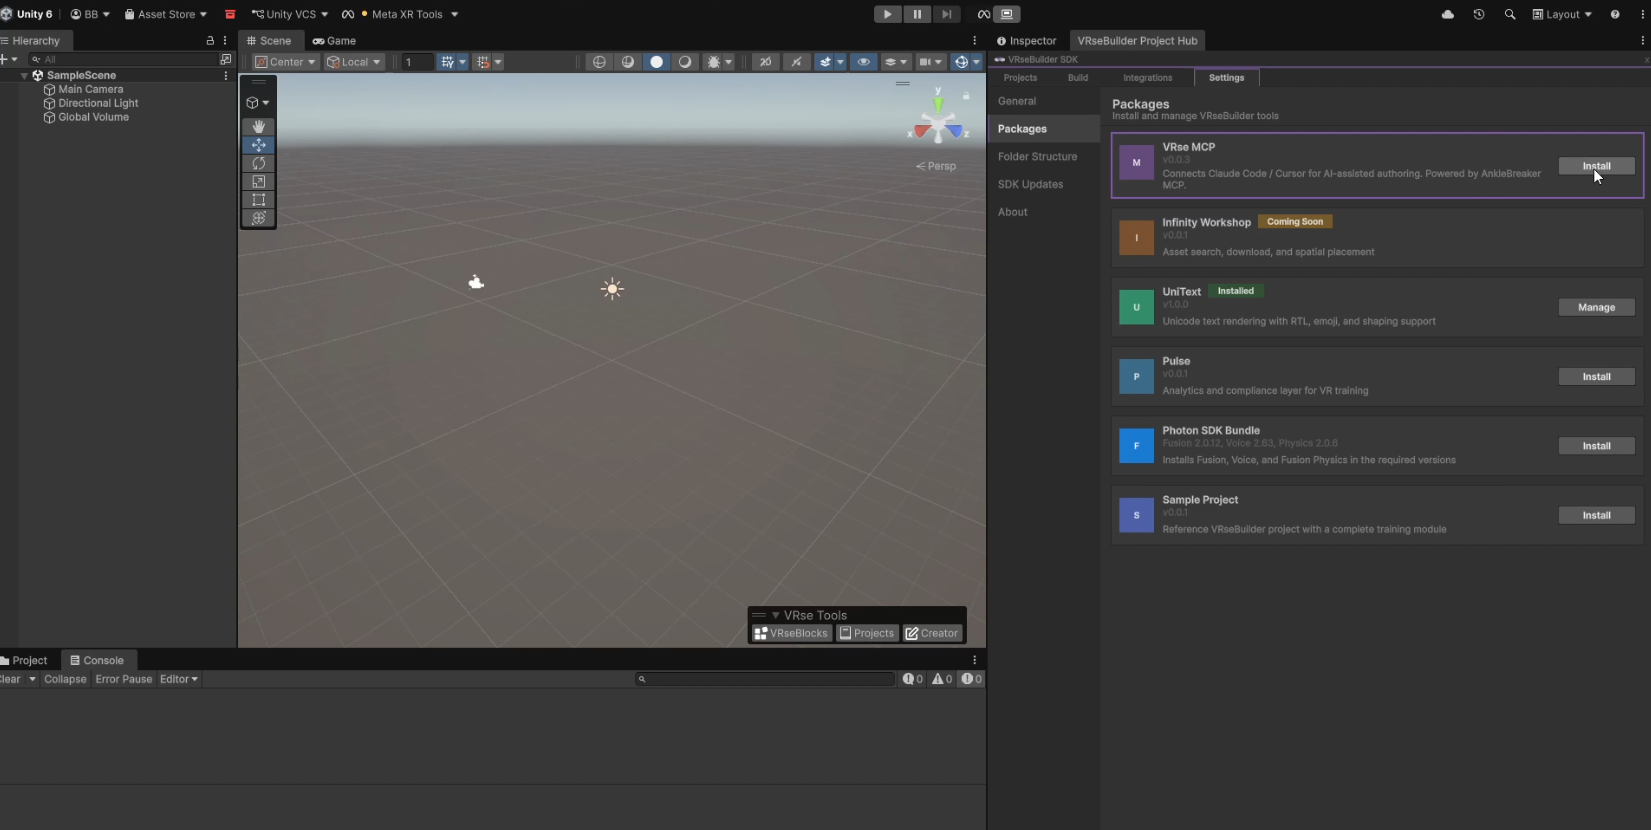
Task: Open the Center pivot mode dropdown
Action: (285, 62)
